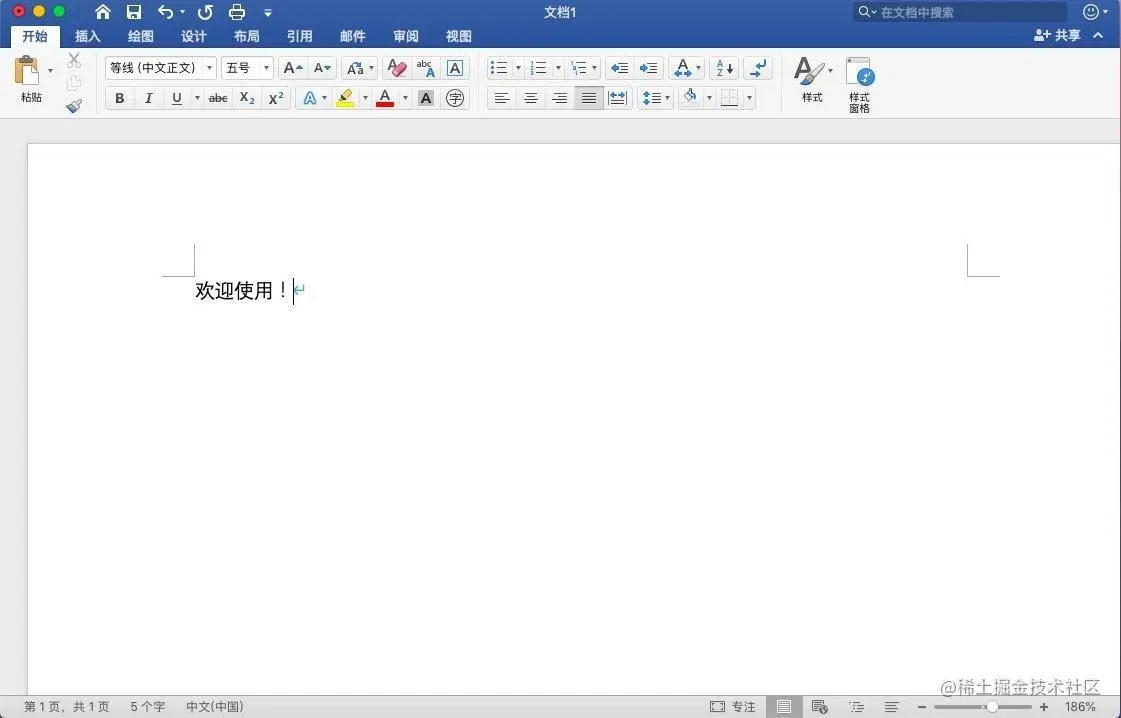
Task: Go to the 设计 tab
Action: pyautogui.click(x=194, y=36)
